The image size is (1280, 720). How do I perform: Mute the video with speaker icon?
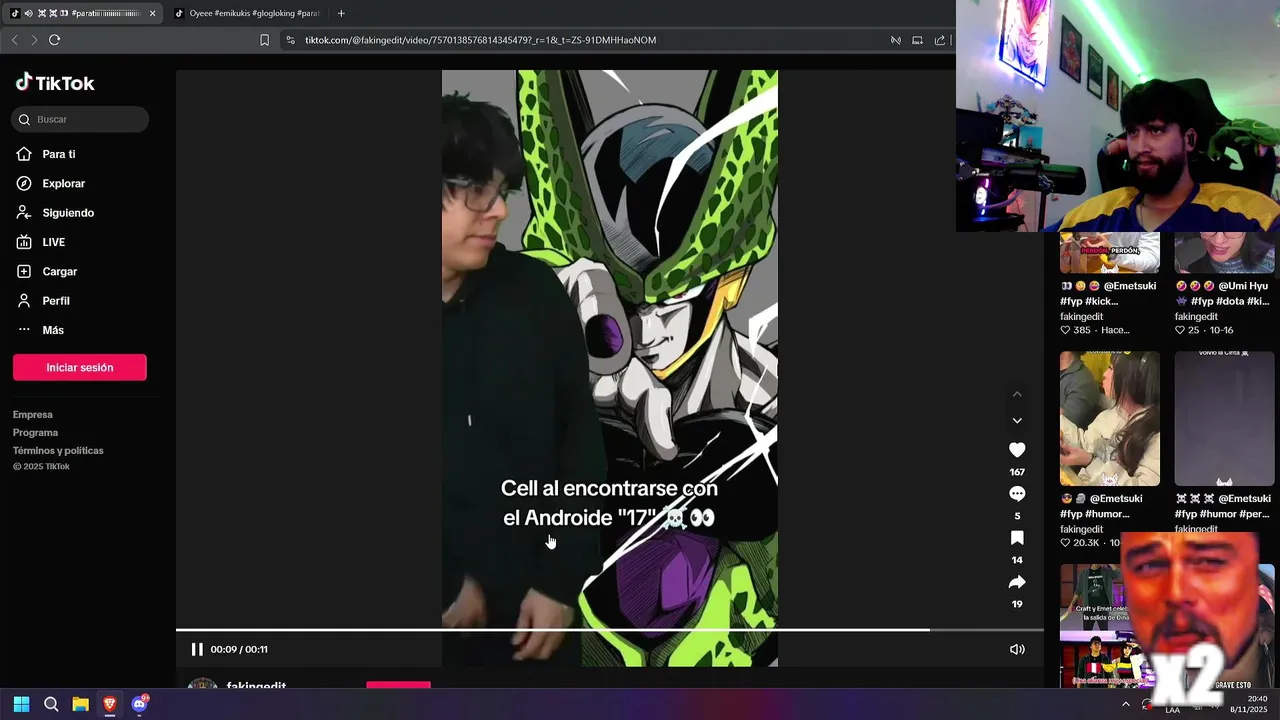[1017, 649]
